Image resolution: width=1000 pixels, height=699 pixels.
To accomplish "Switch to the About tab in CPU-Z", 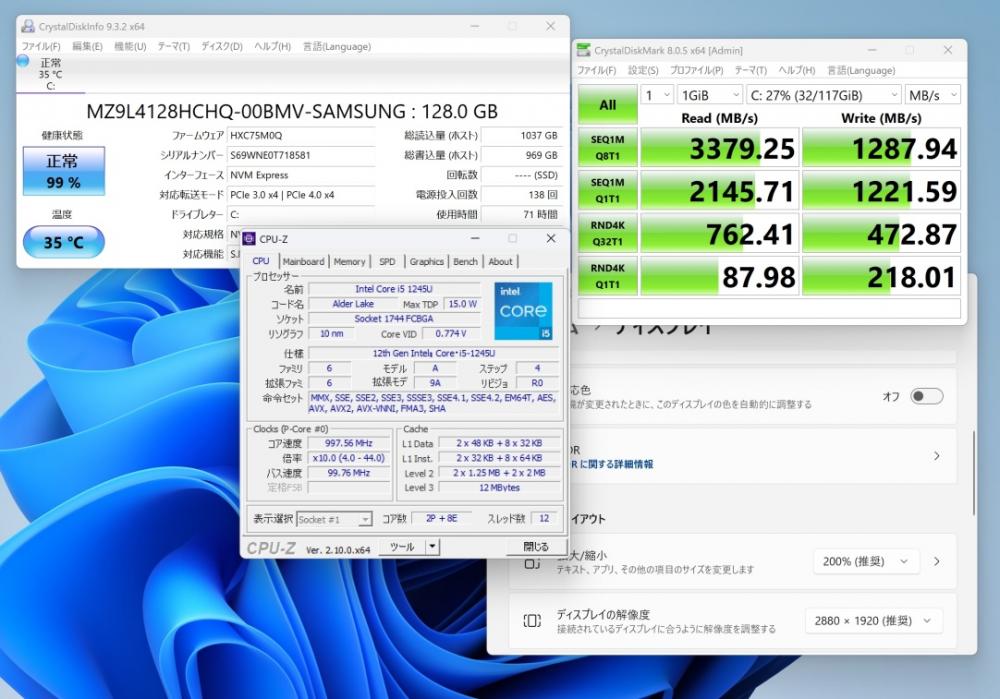I will click(x=501, y=261).
